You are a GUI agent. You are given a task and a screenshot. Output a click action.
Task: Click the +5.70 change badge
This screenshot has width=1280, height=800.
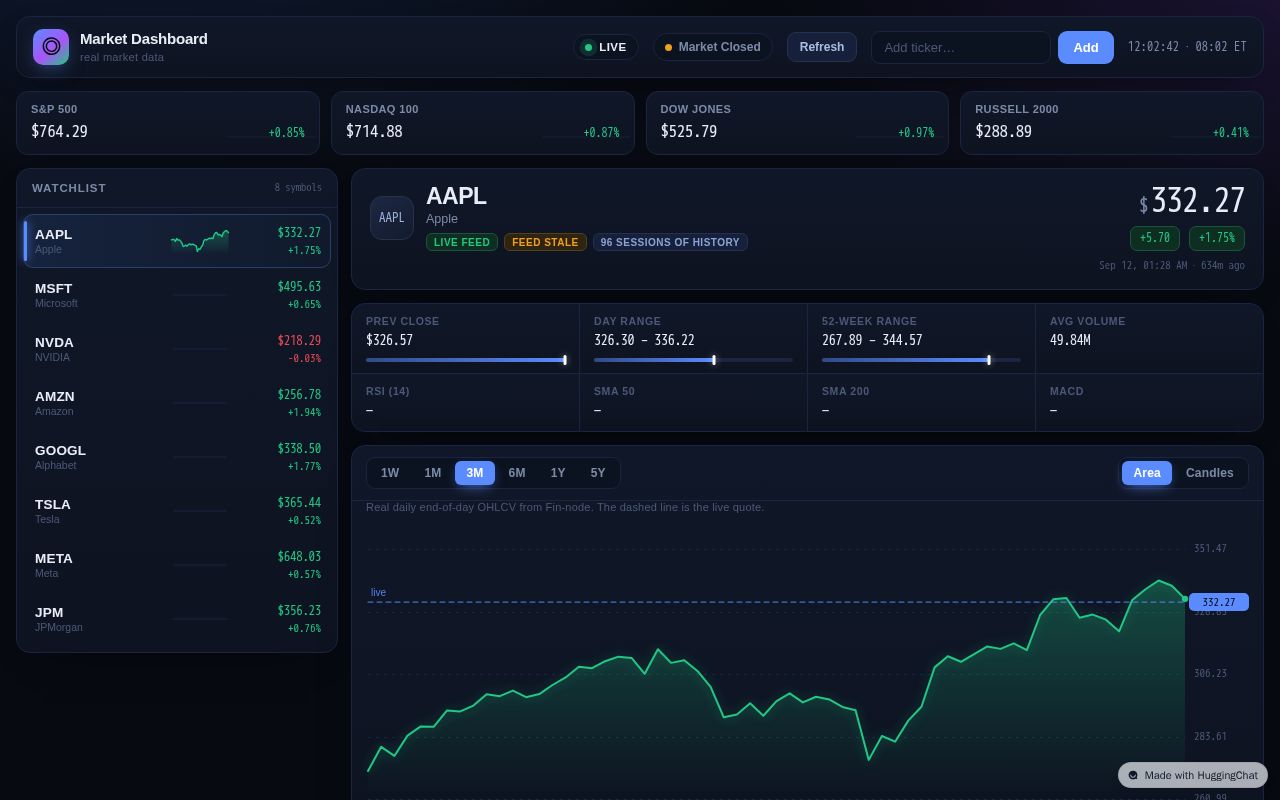pos(1155,238)
